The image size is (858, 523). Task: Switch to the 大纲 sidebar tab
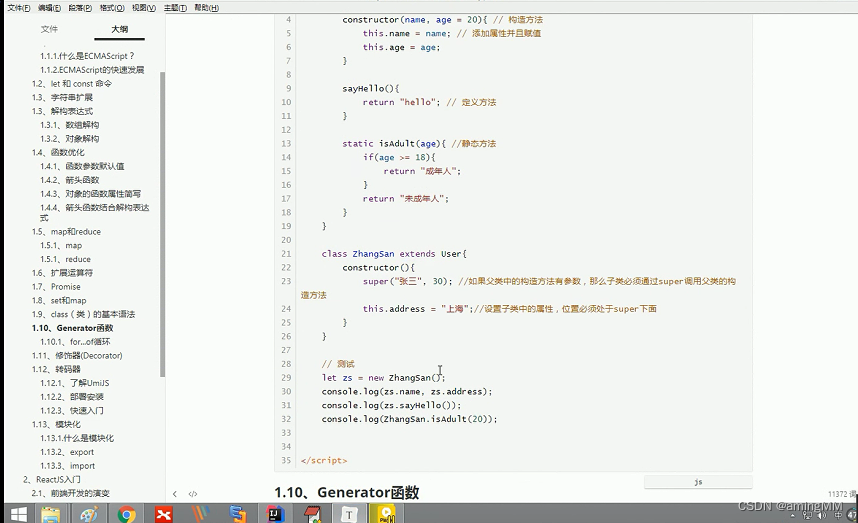pos(119,29)
